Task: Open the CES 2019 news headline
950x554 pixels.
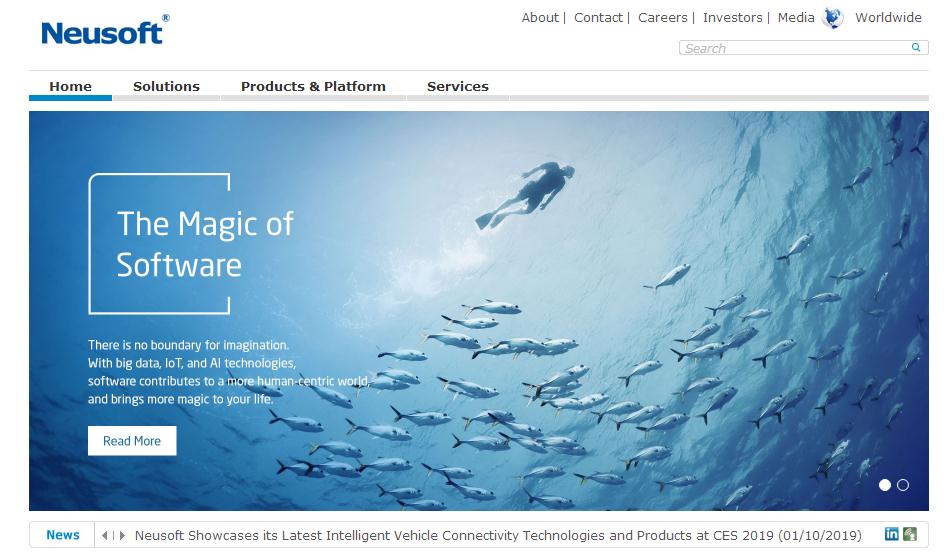Action: (x=498, y=535)
